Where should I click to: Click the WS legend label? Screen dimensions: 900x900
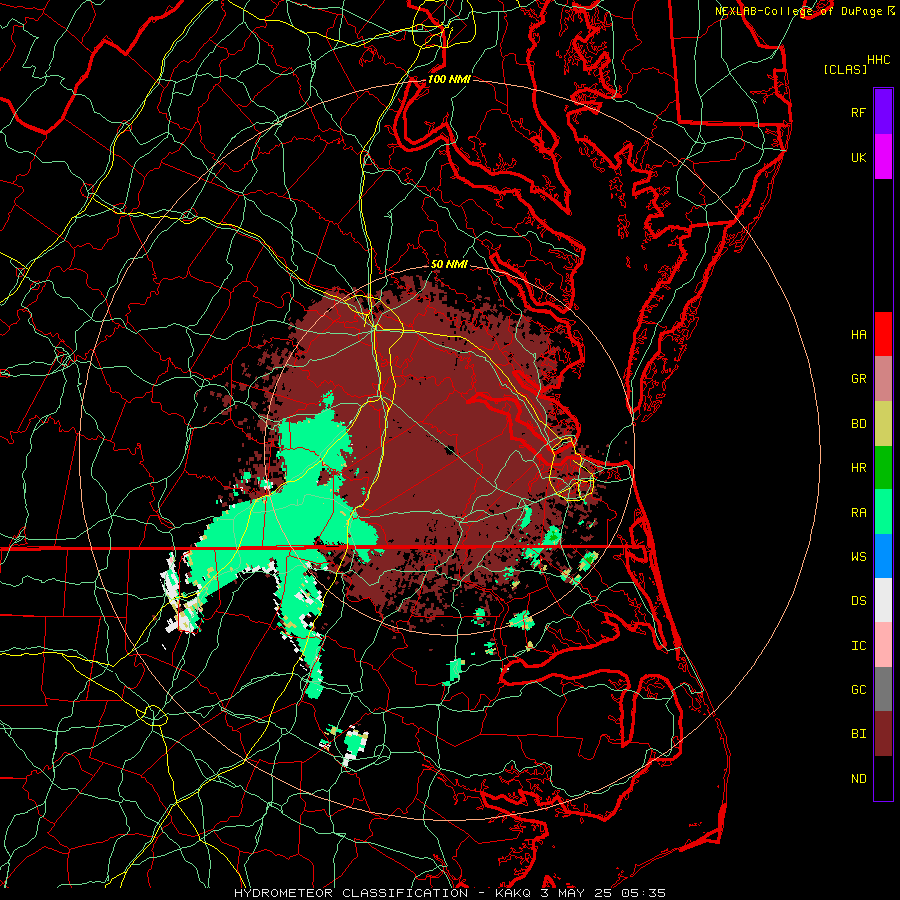[858, 557]
